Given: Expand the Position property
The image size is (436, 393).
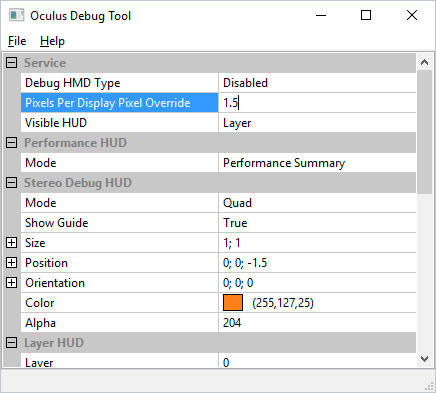Looking at the screenshot, I should tap(11, 263).
